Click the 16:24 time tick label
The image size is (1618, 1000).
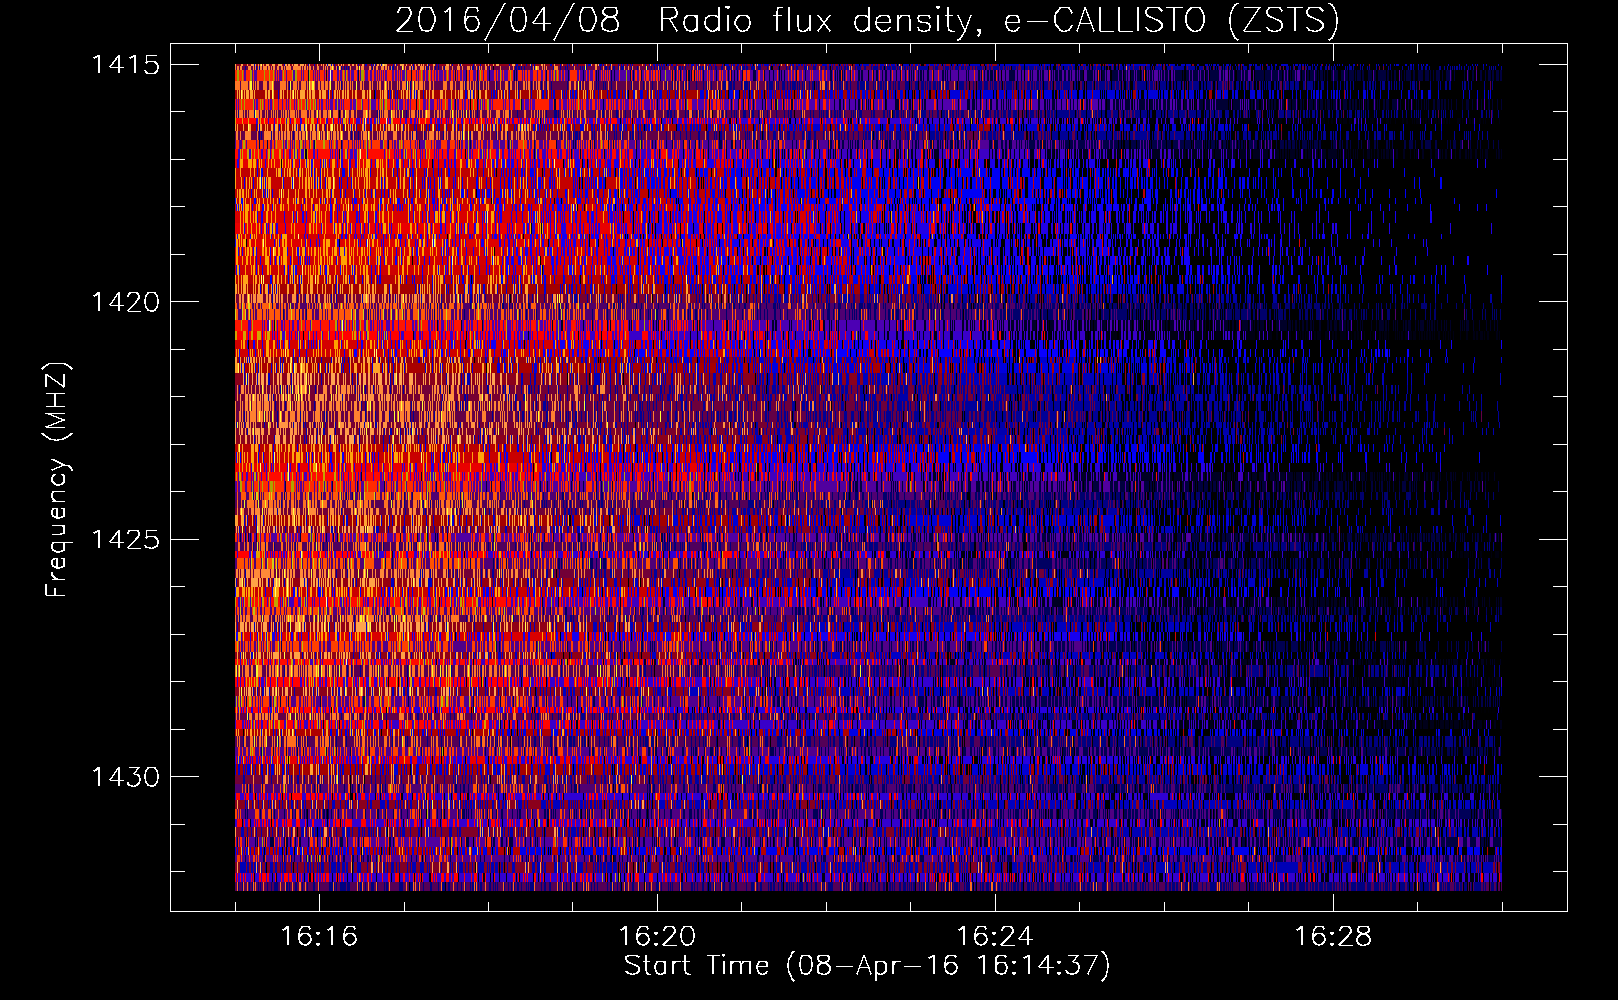[x=995, y=936]
